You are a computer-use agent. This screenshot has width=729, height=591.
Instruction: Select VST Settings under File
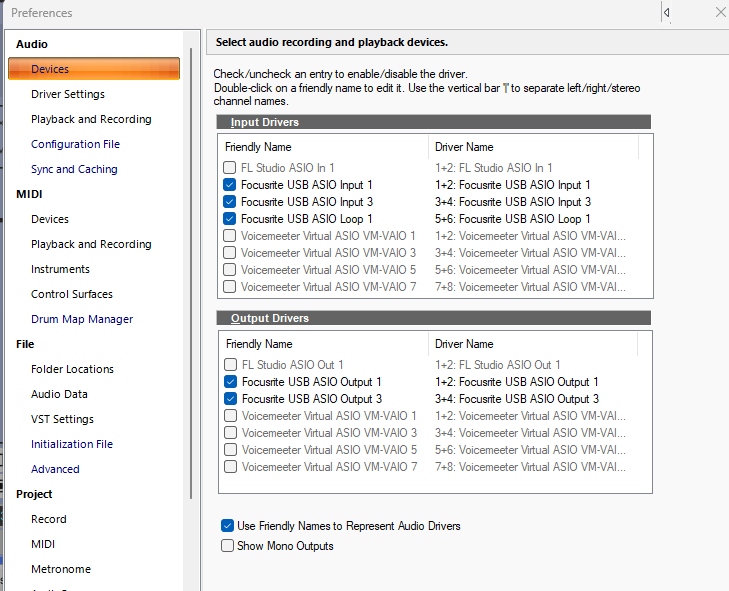(62, 419)
